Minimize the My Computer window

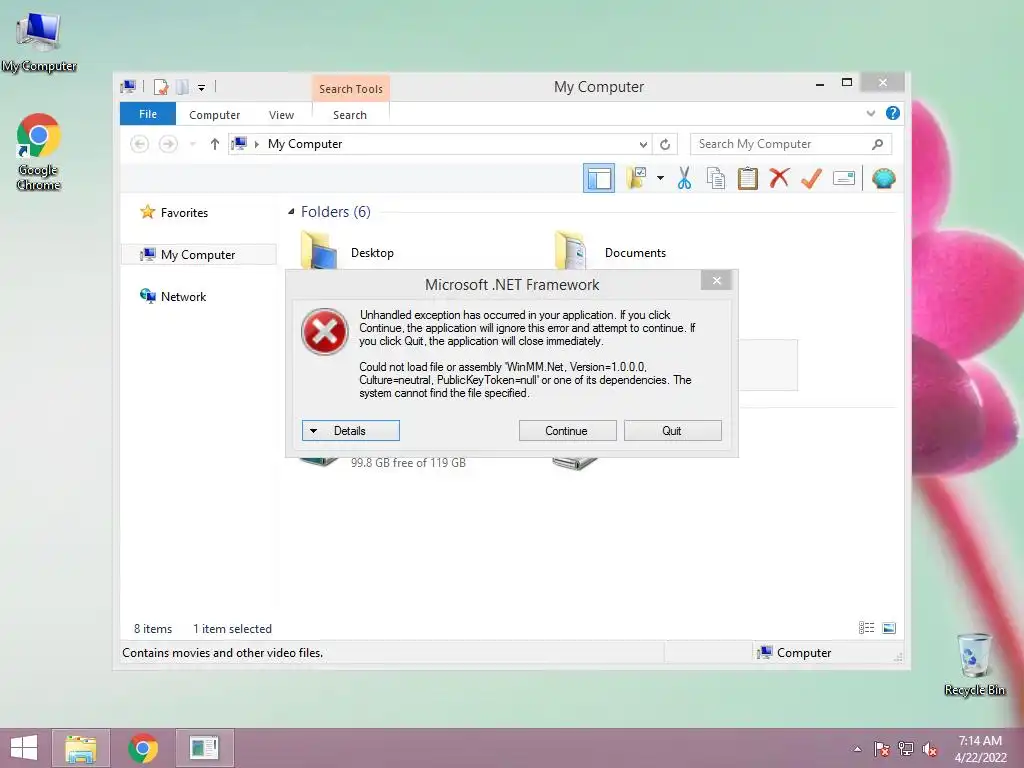820,84
